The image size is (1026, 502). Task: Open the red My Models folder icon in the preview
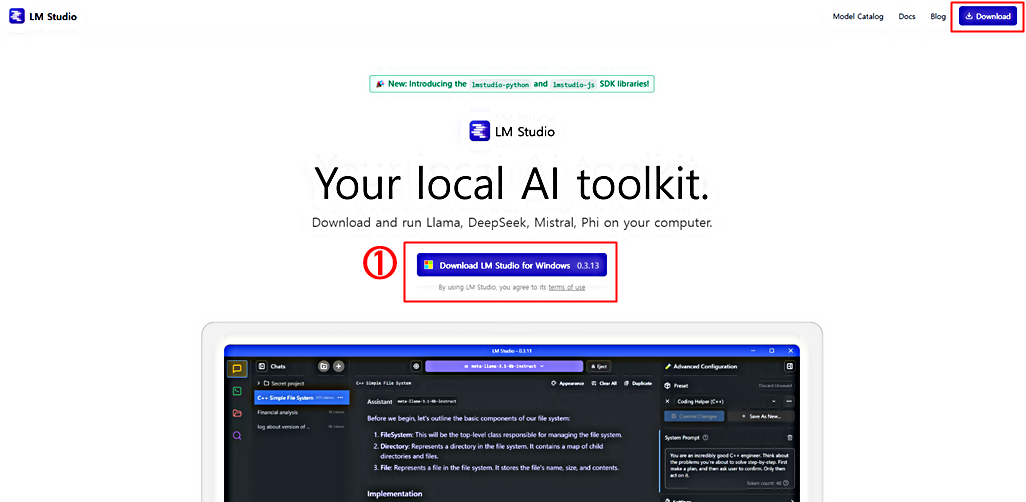pos(237,413)
